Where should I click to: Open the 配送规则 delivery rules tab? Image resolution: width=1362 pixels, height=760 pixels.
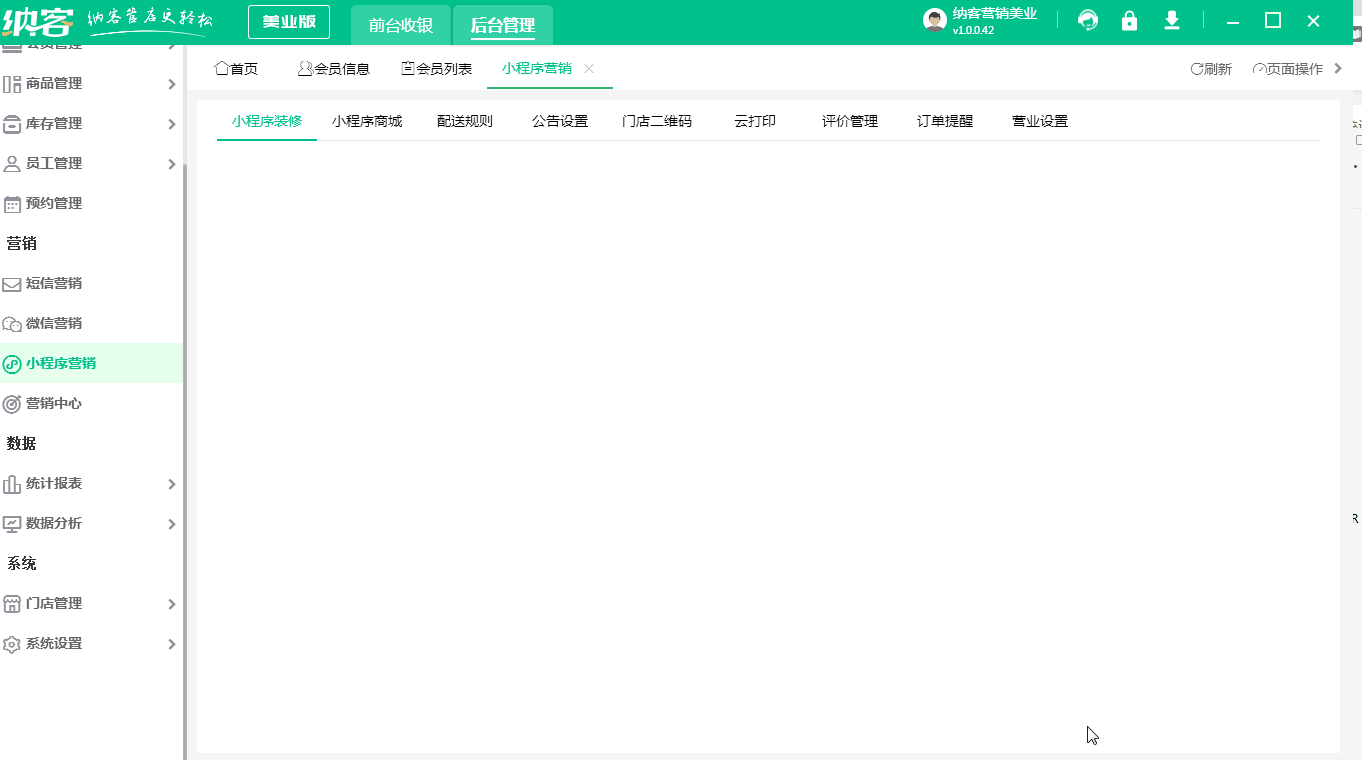(464, 120)
